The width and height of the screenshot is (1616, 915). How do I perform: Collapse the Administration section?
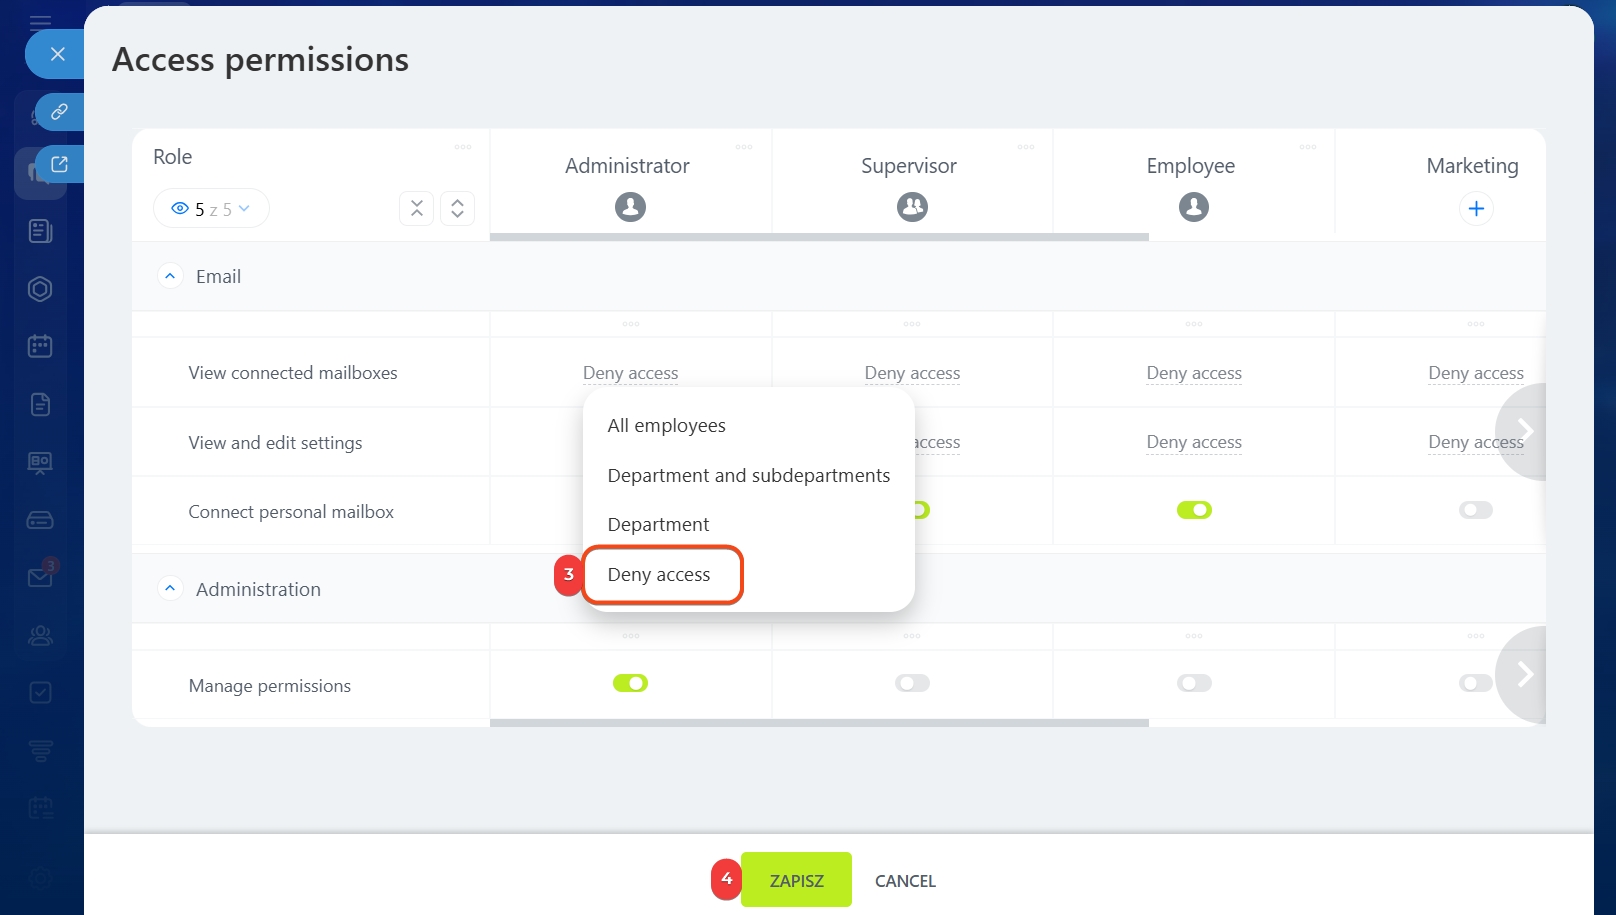(x=170, y=589)
